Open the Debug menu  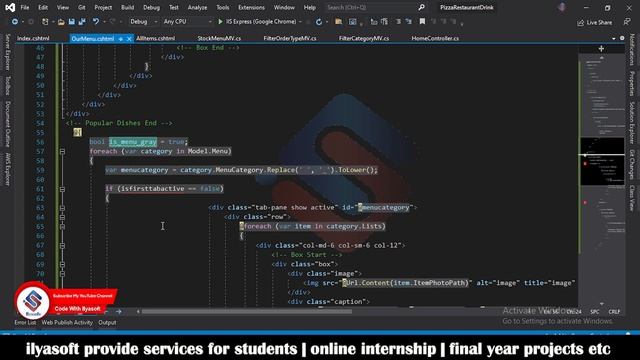point(151,7)
